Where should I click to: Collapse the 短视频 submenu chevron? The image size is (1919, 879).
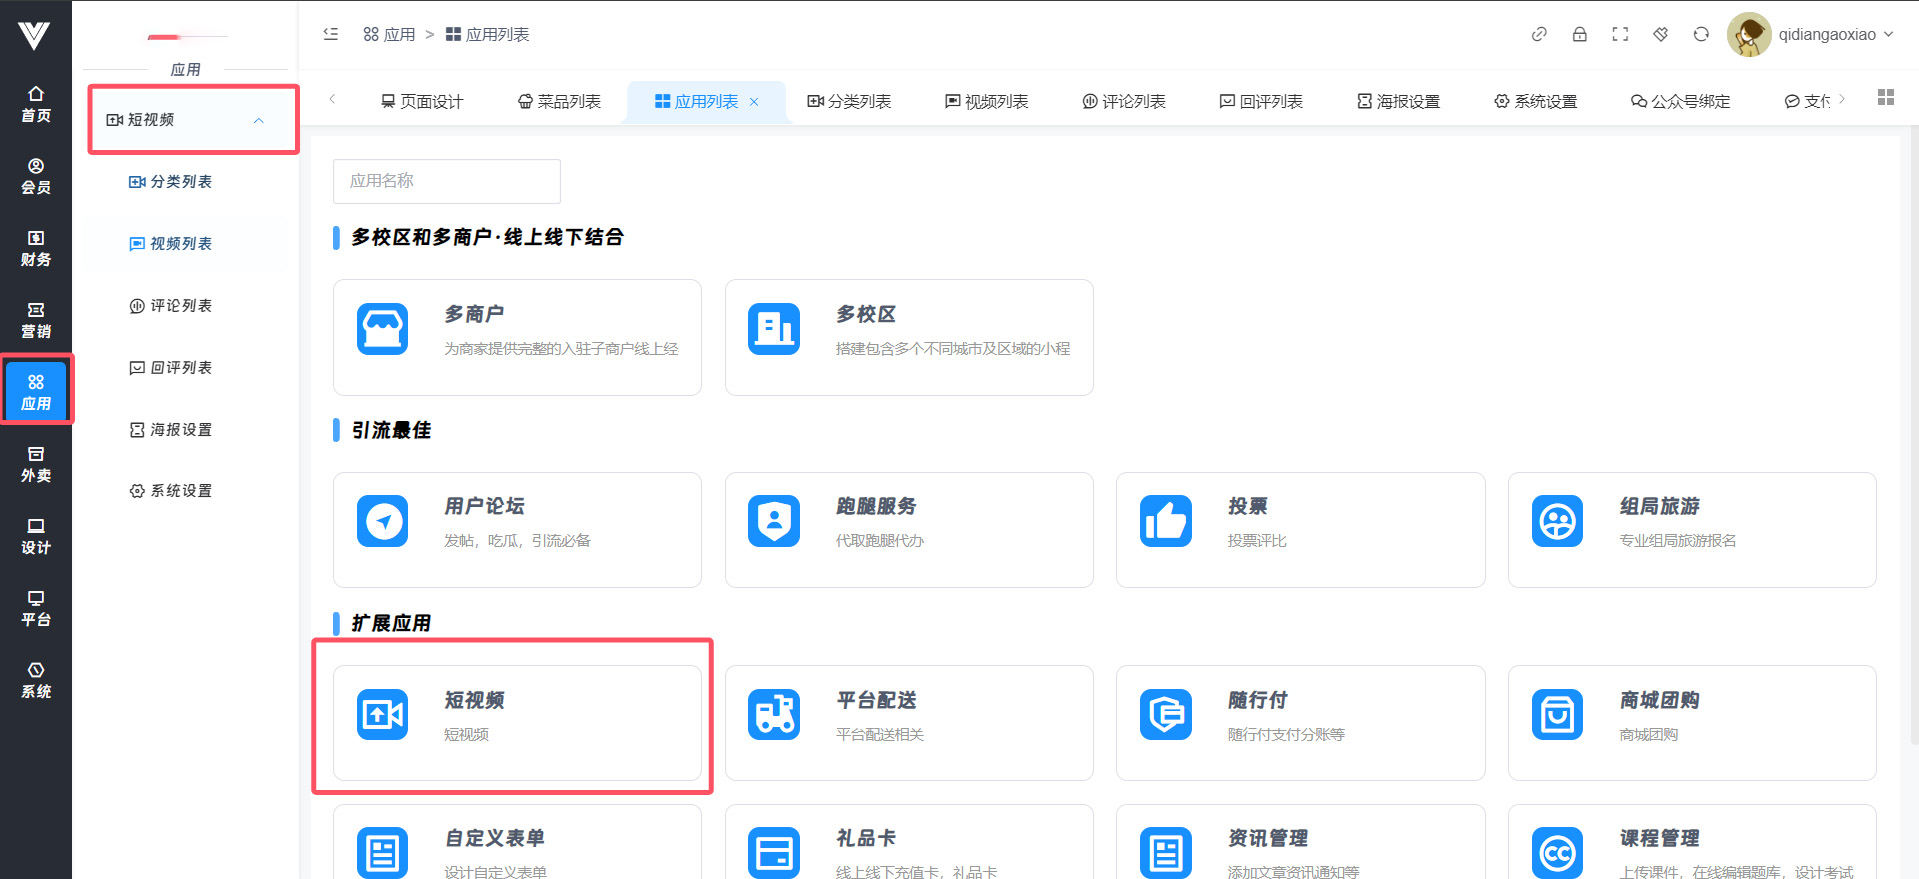[x=258, y=120]
